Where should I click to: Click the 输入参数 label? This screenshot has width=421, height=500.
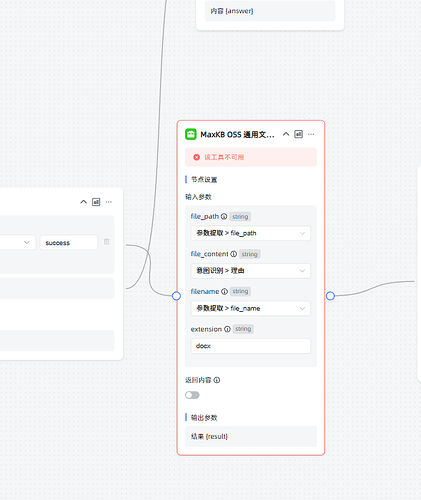(198, 197)
